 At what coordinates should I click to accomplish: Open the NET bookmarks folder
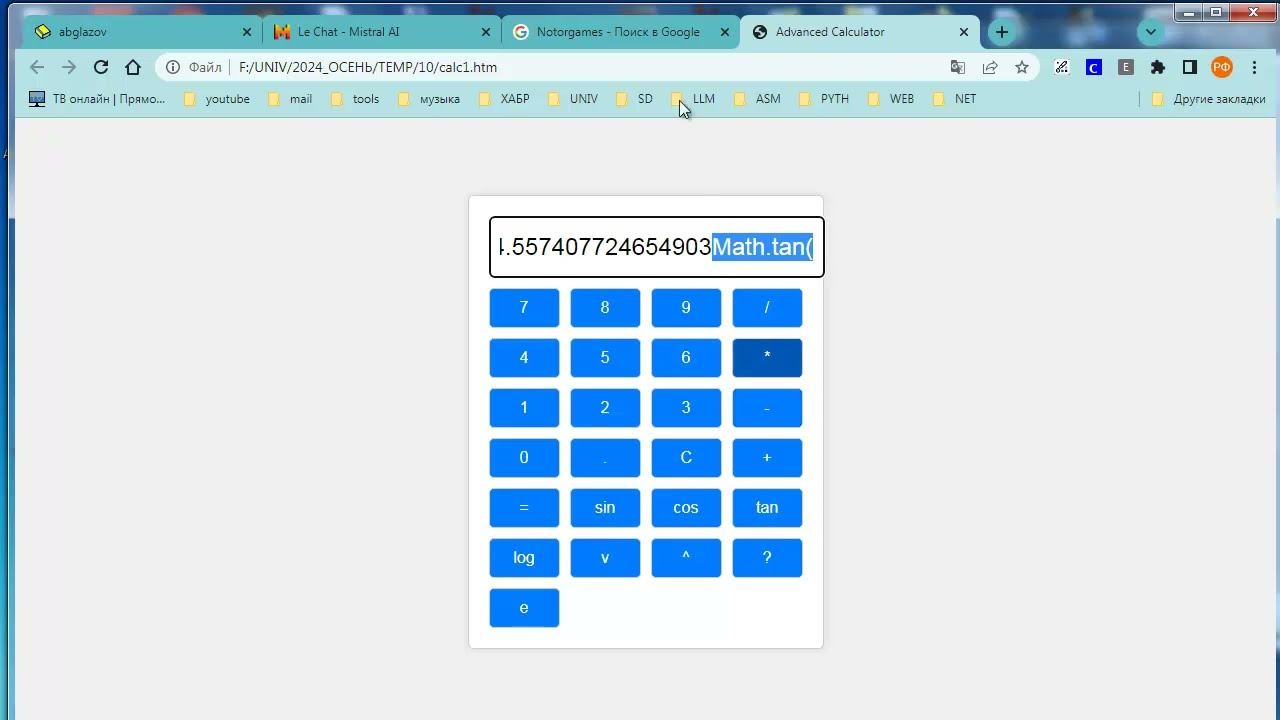pyautogui.click(x=955, y=99)
